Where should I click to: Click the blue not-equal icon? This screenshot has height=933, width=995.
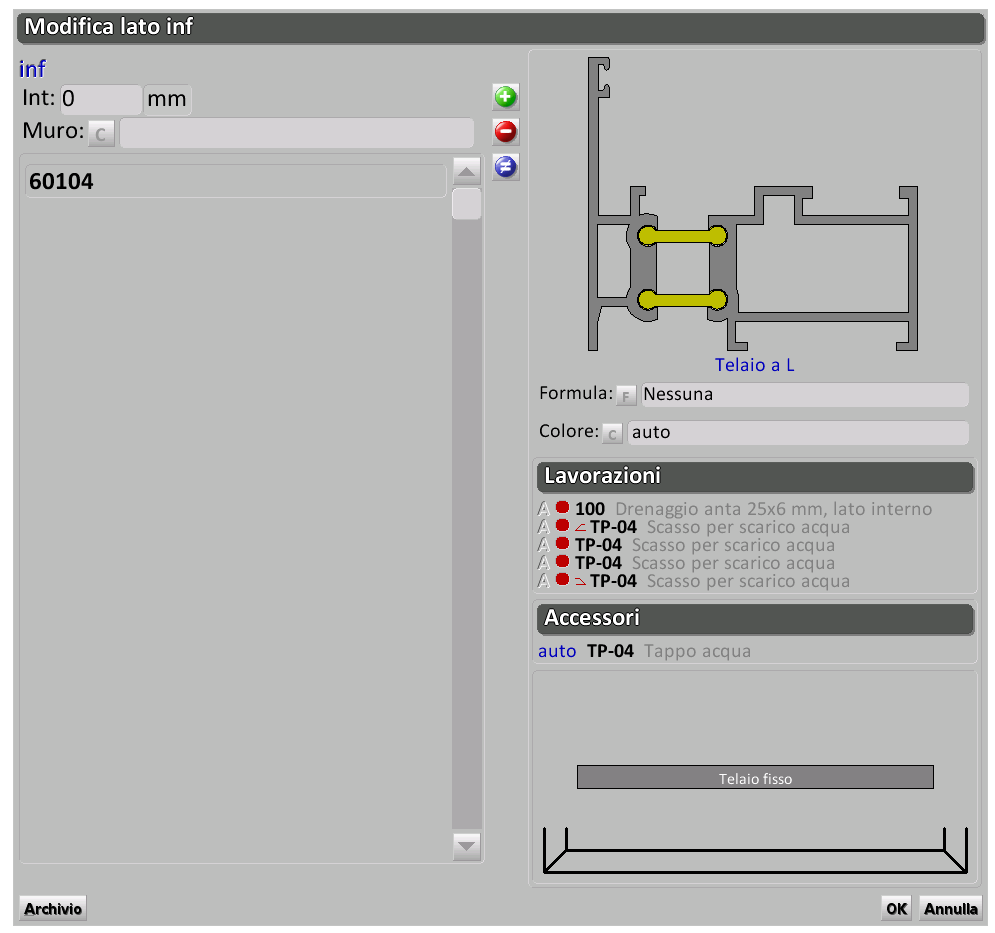pos(506,168)
